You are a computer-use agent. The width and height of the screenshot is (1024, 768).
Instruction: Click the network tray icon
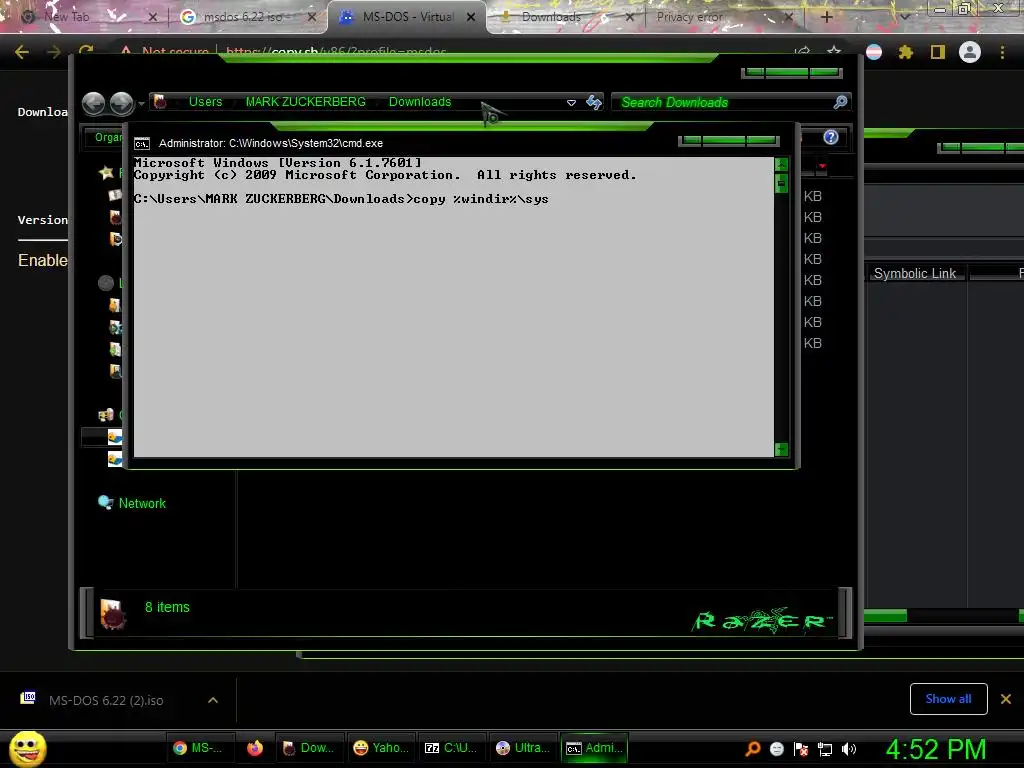(x=825, y=749)
